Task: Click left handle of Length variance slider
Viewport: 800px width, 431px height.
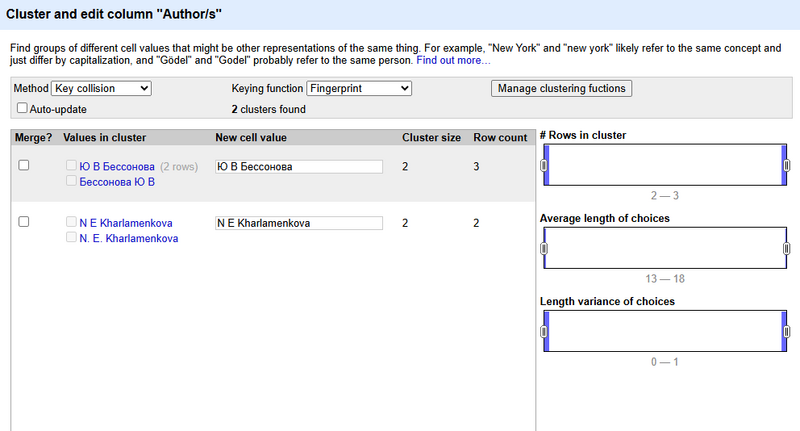Action: (x=544, y=331)
